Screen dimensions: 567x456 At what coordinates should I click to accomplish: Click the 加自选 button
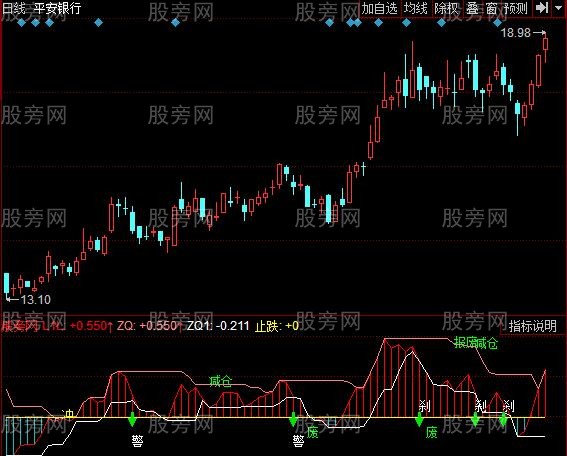(379, 8)
